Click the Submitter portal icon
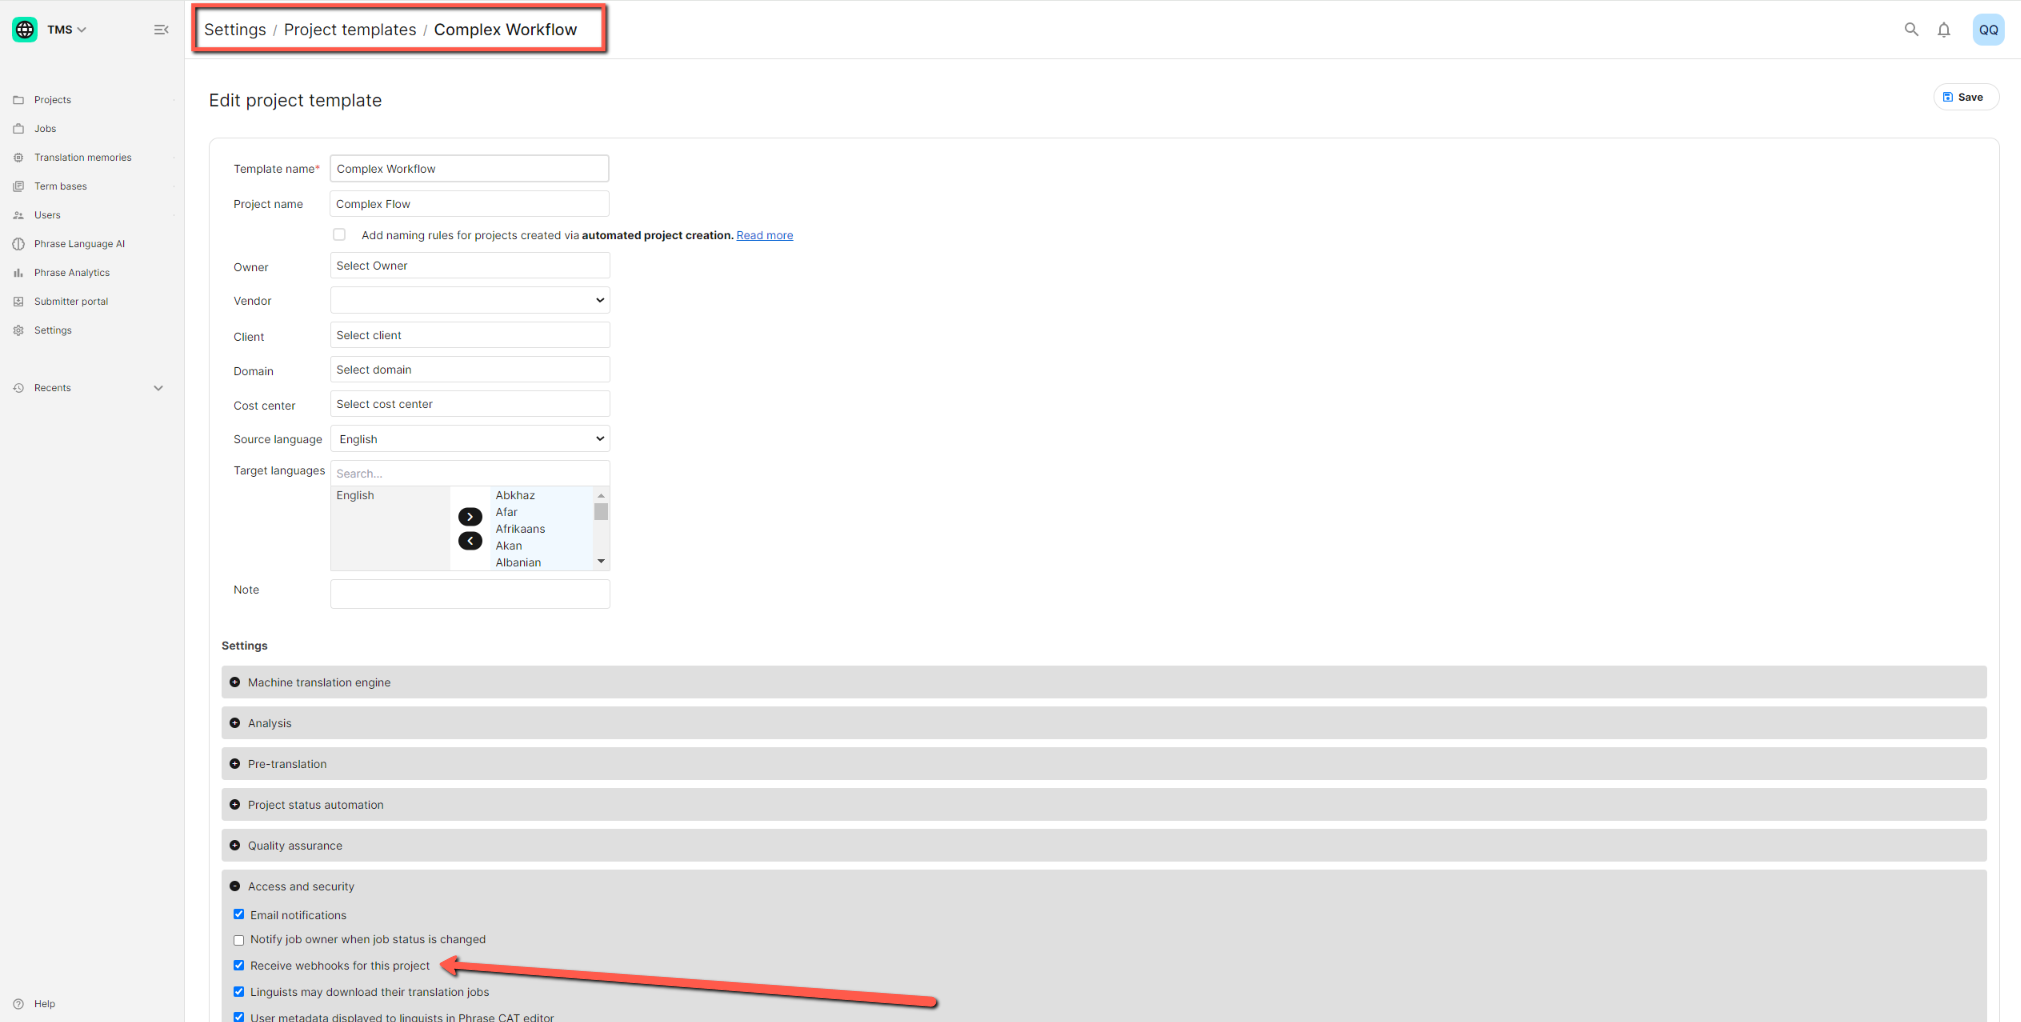Screen dimensions: 2021x1022 pos(18,302)
